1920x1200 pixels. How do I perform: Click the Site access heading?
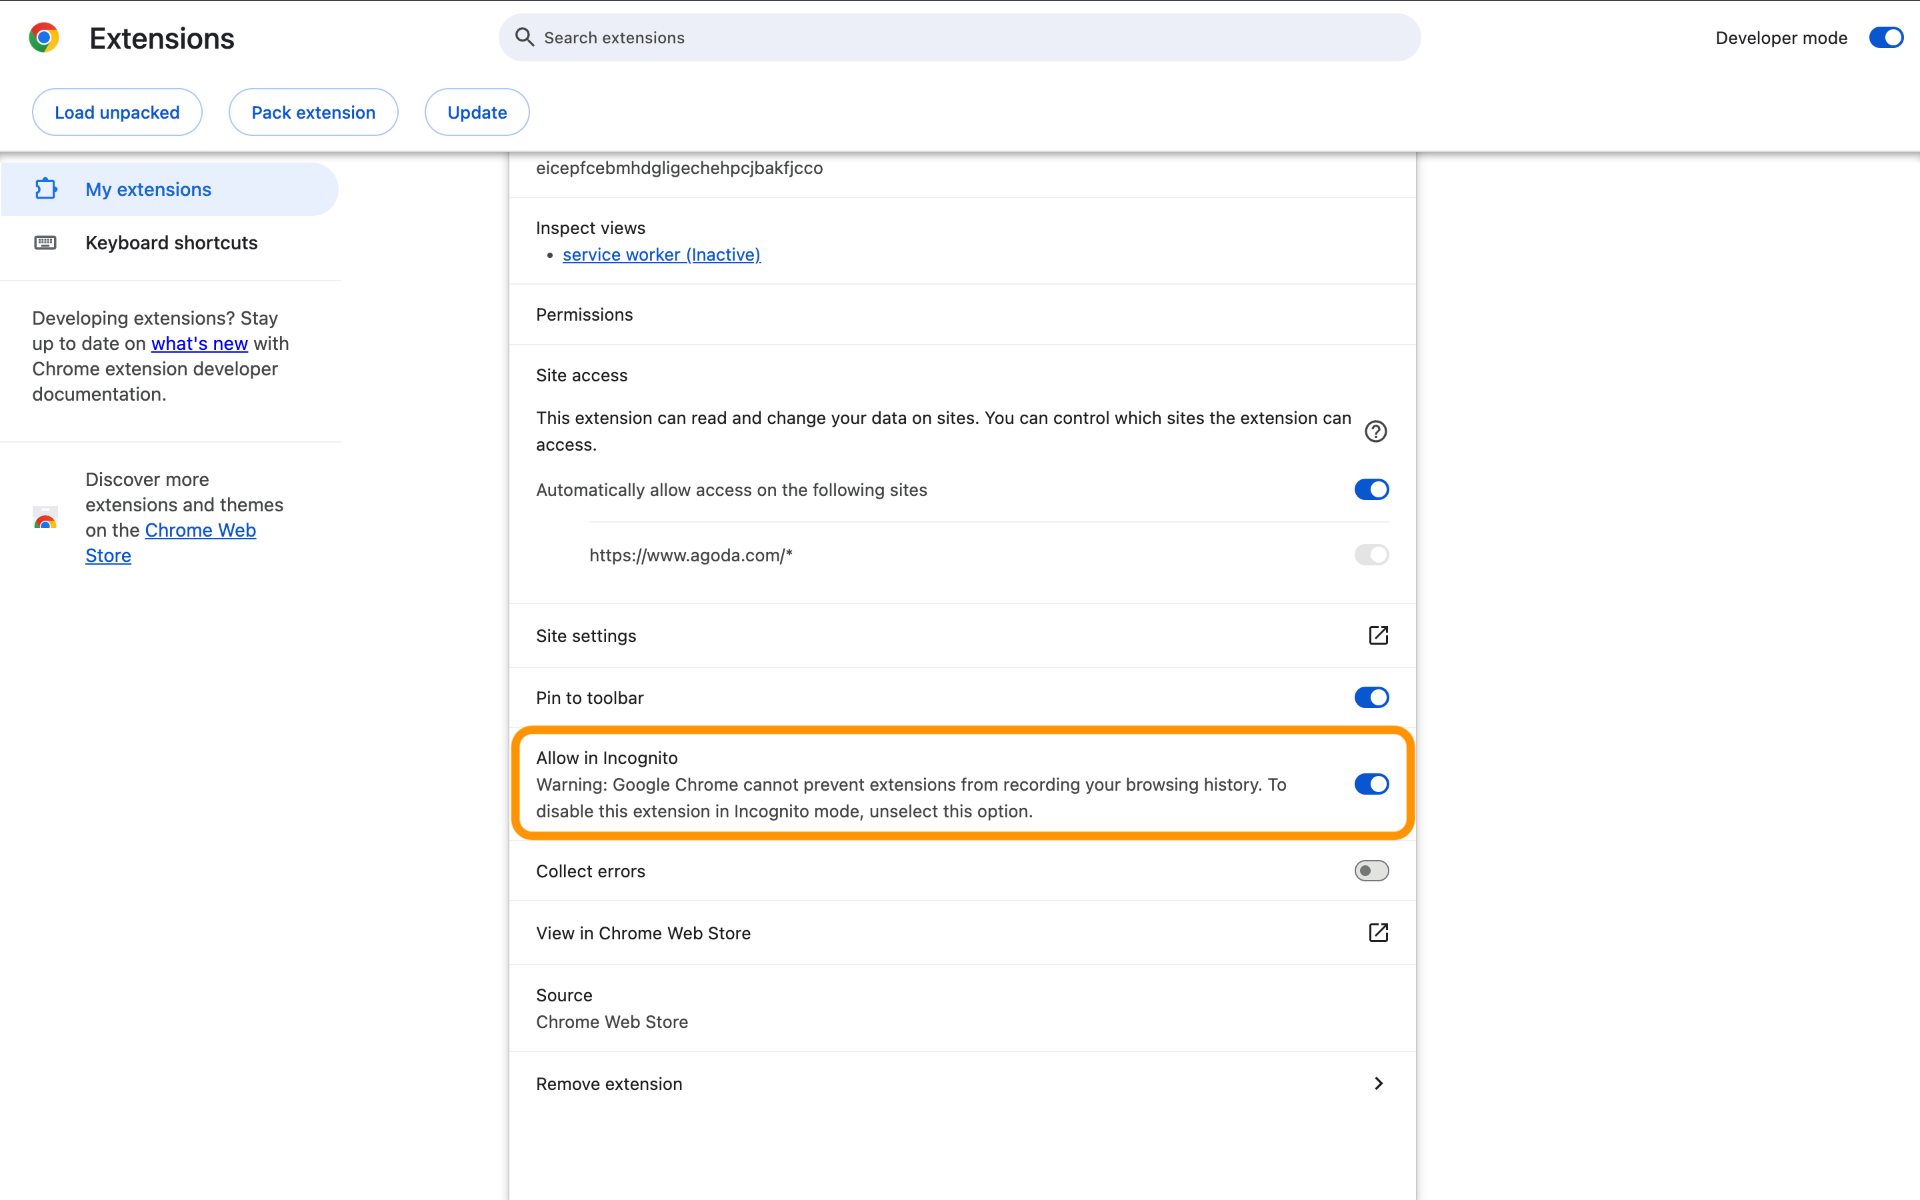pos(581,375)
